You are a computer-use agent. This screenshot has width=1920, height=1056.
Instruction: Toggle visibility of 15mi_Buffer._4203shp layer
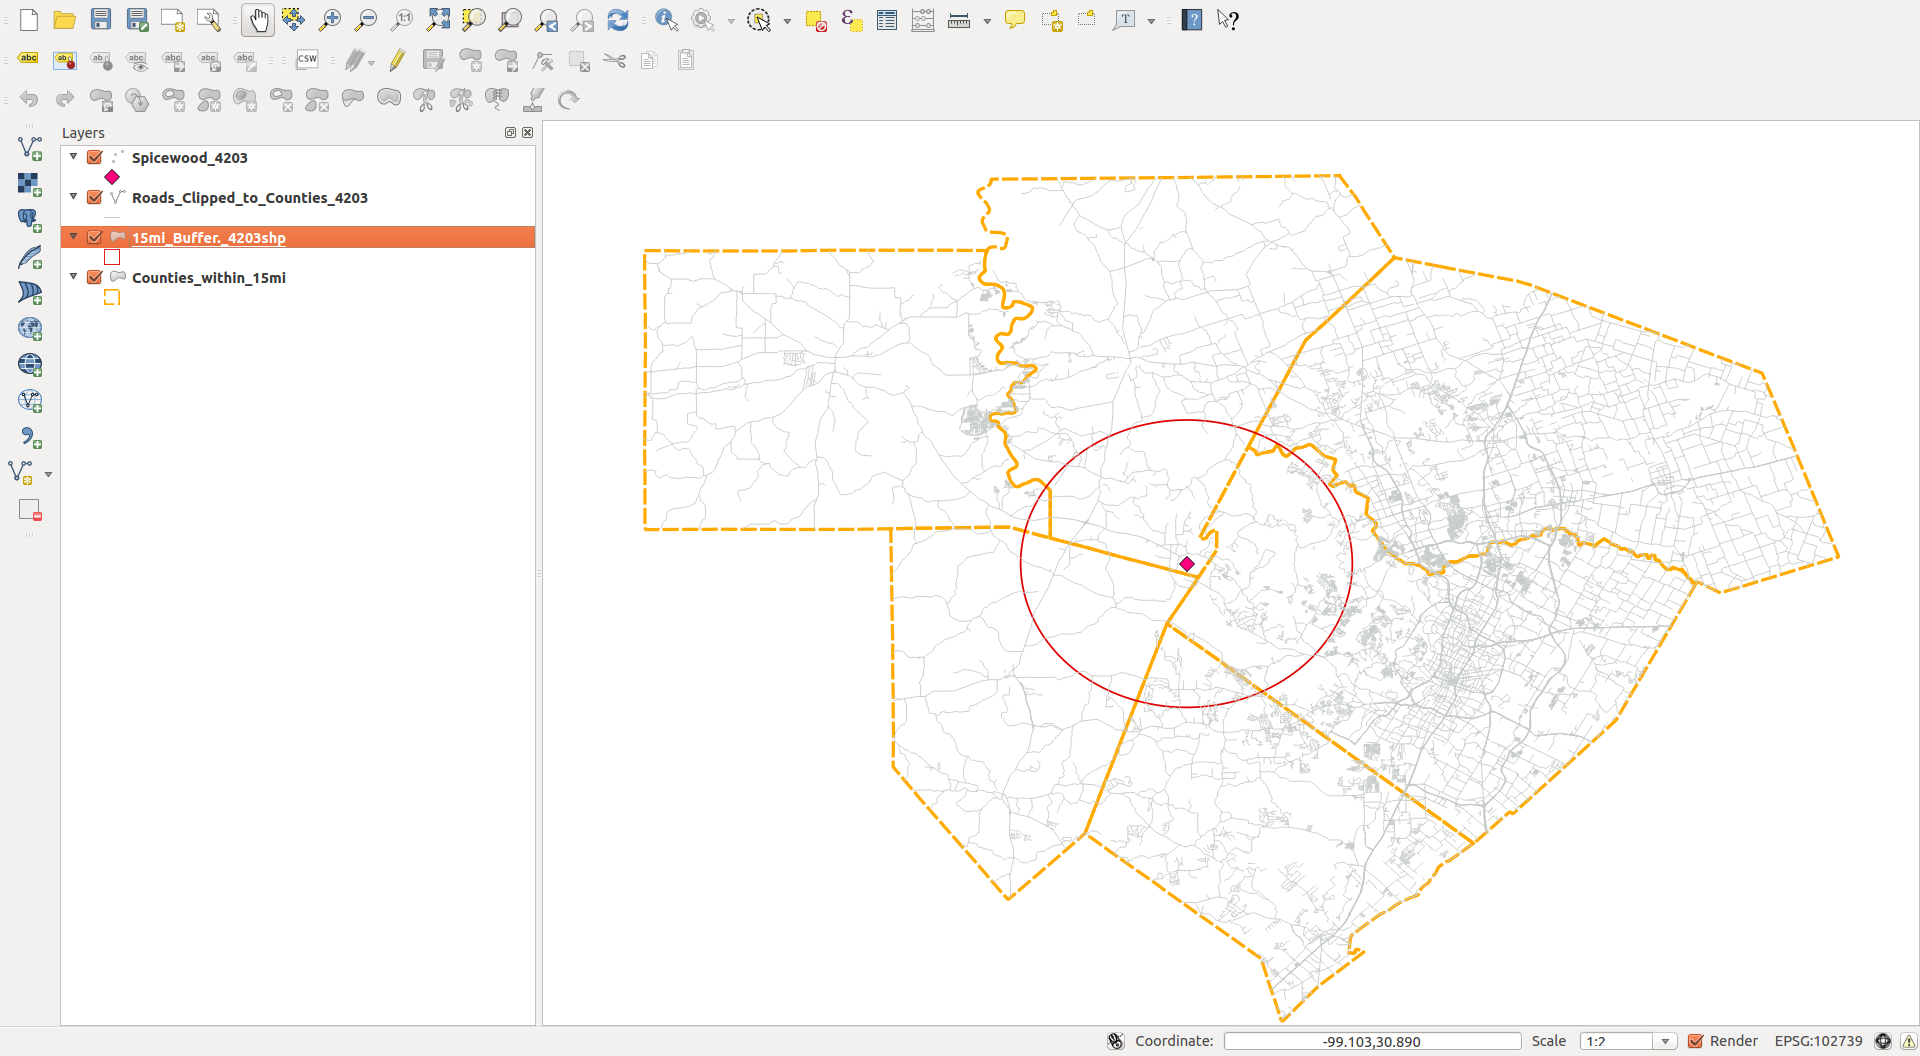[x=95, y=238]
